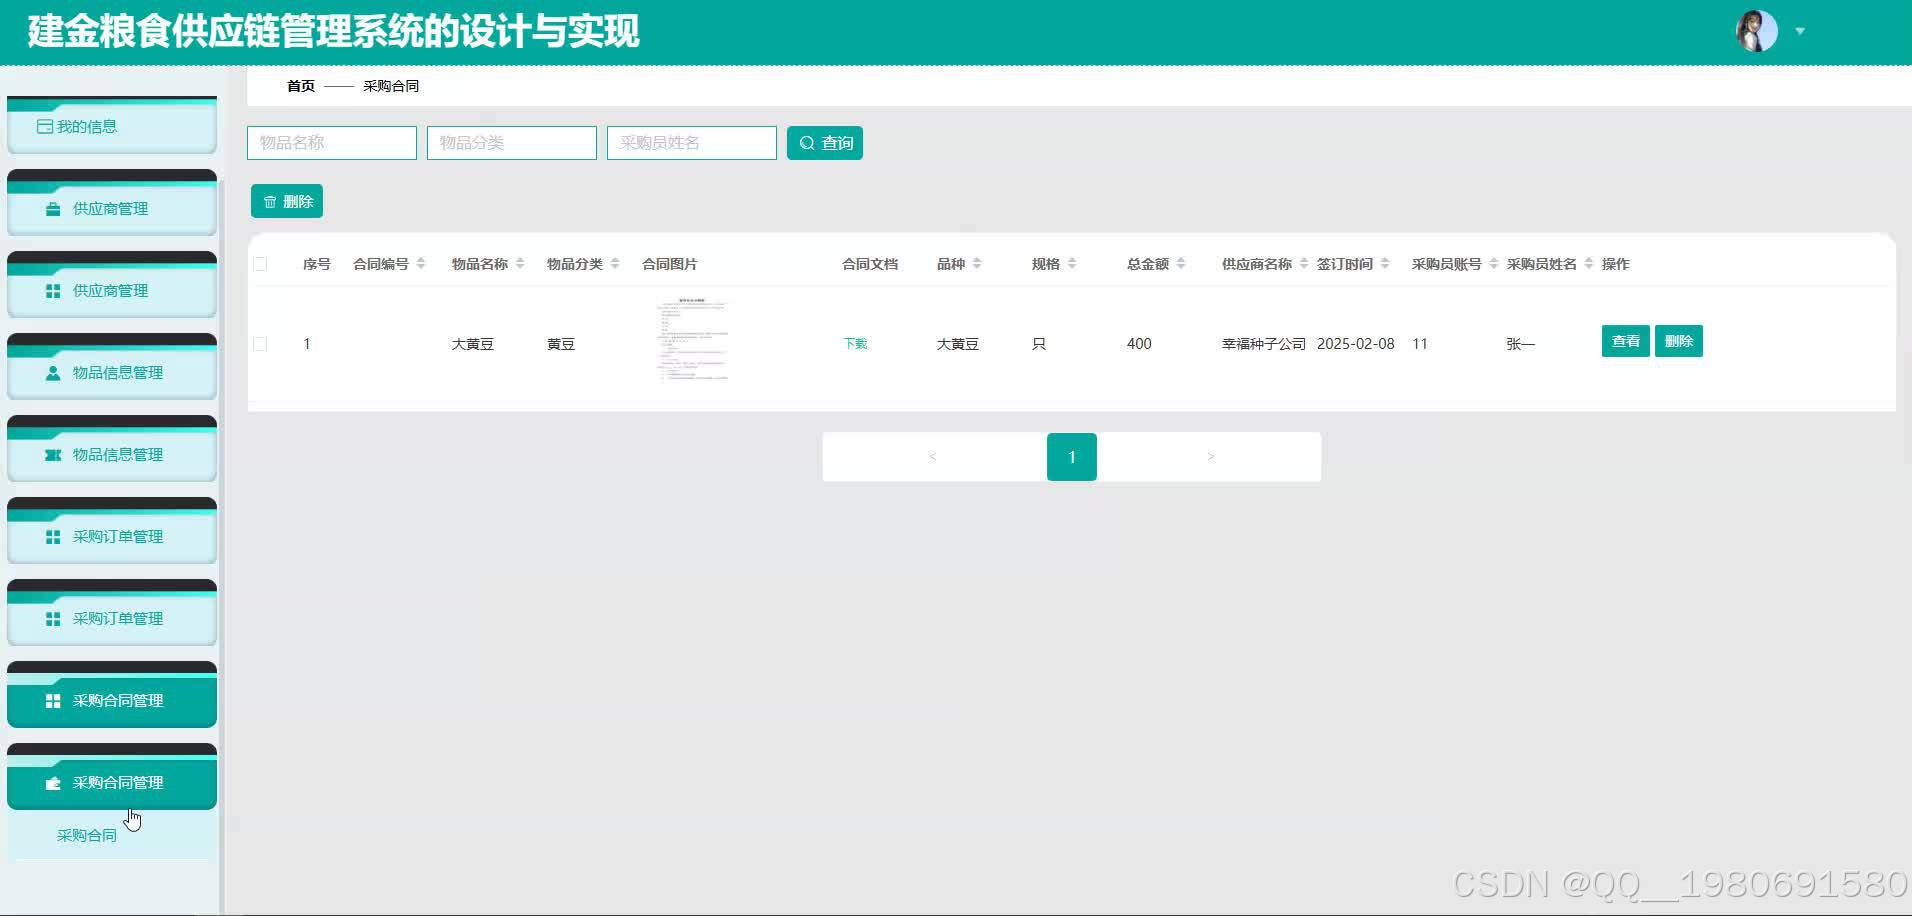The width and height of the screenshot is (1912, 916).
Task: Sort by 采购员账号 column arrows
Action: (1494, 264)
